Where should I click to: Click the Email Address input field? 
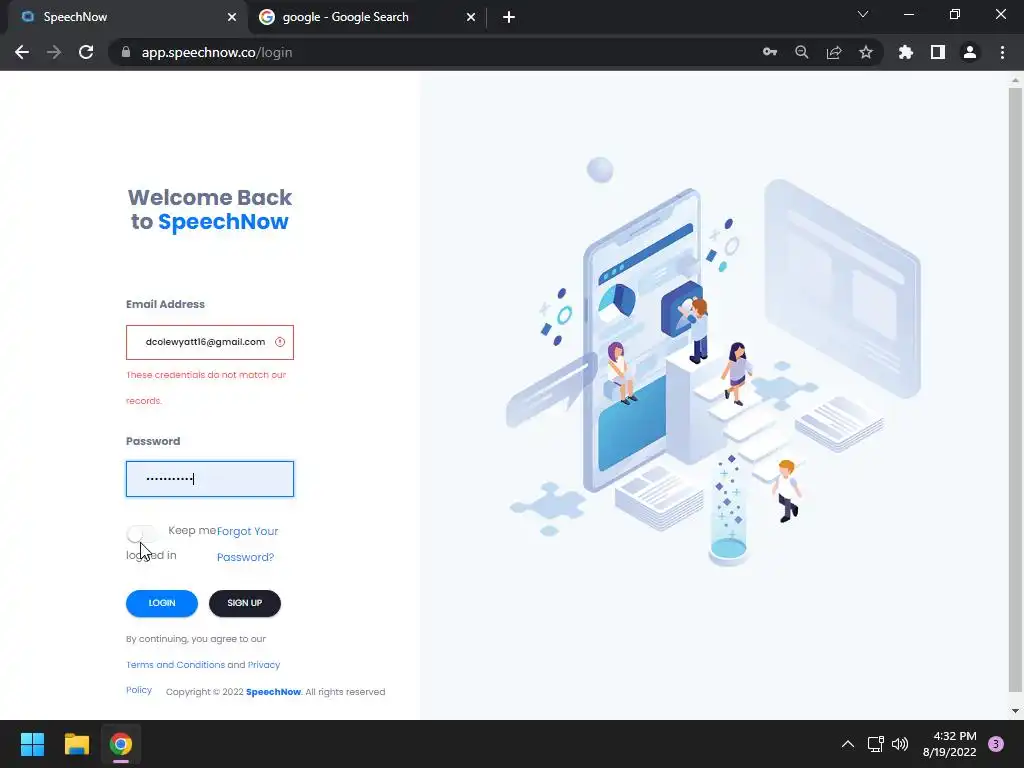pyautogui.click(x=210, y=342)
